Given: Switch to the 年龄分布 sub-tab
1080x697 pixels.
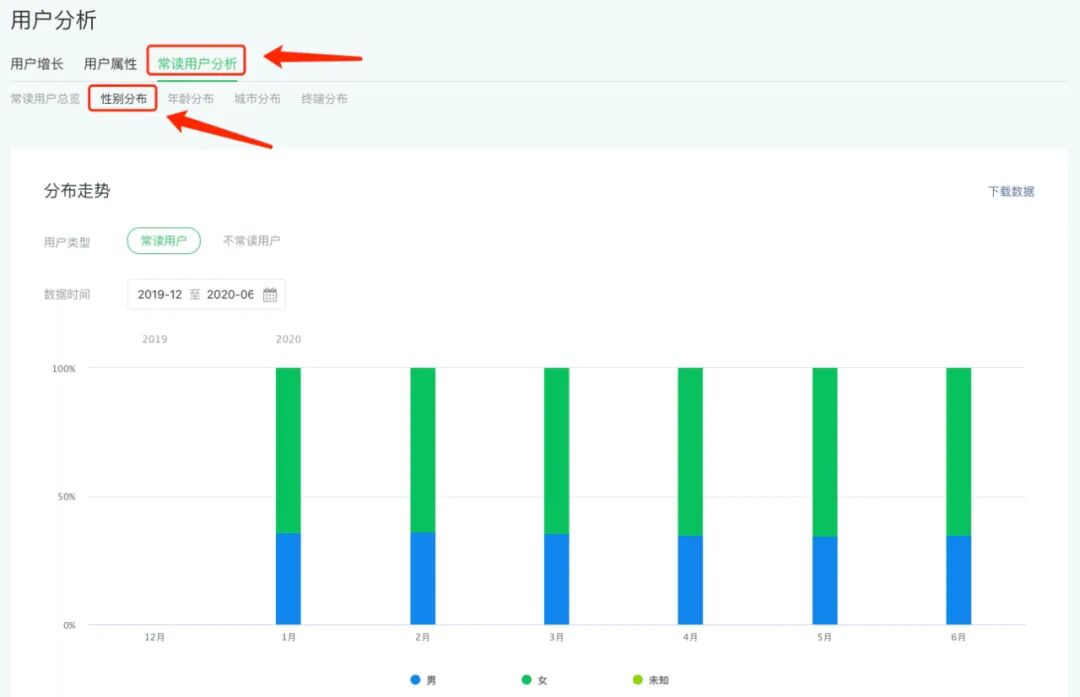Looking at the screenshot, I should click(191, 98).
